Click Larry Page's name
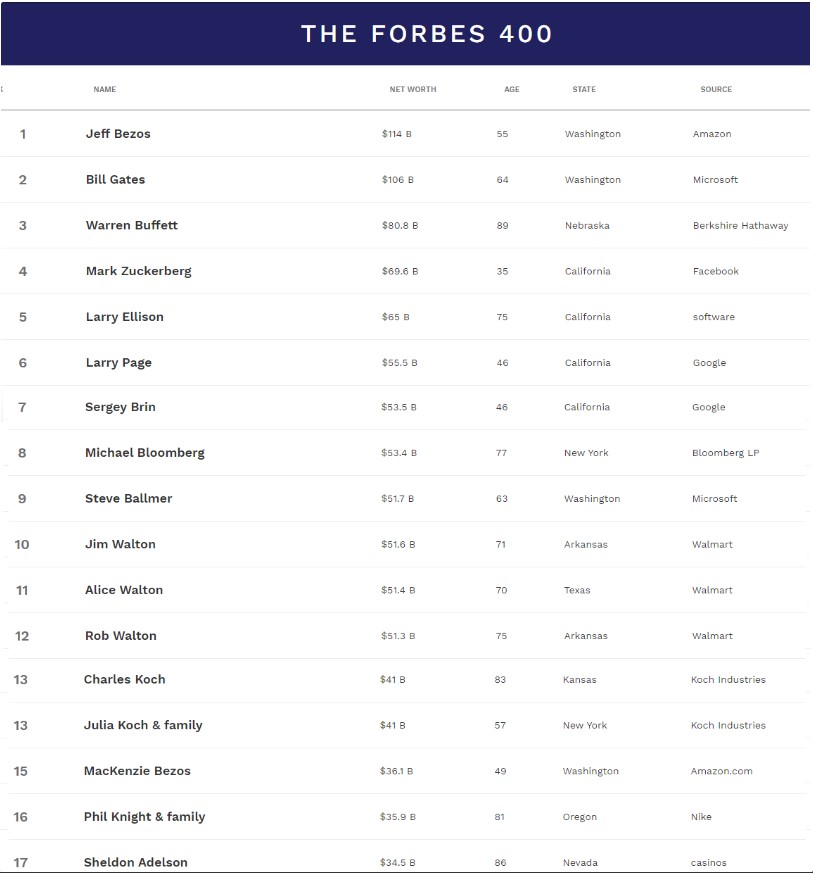The image size is (813, 873). pyautogui.click(x=119, y=363)
